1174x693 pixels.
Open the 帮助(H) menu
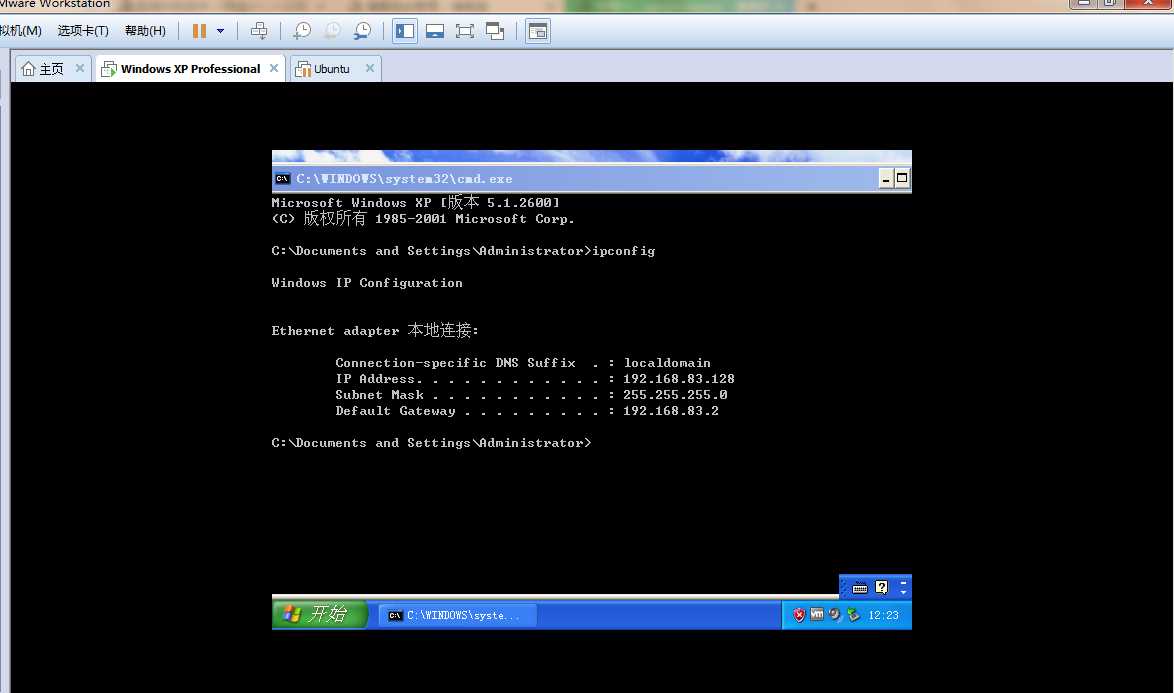click(145, 31)
